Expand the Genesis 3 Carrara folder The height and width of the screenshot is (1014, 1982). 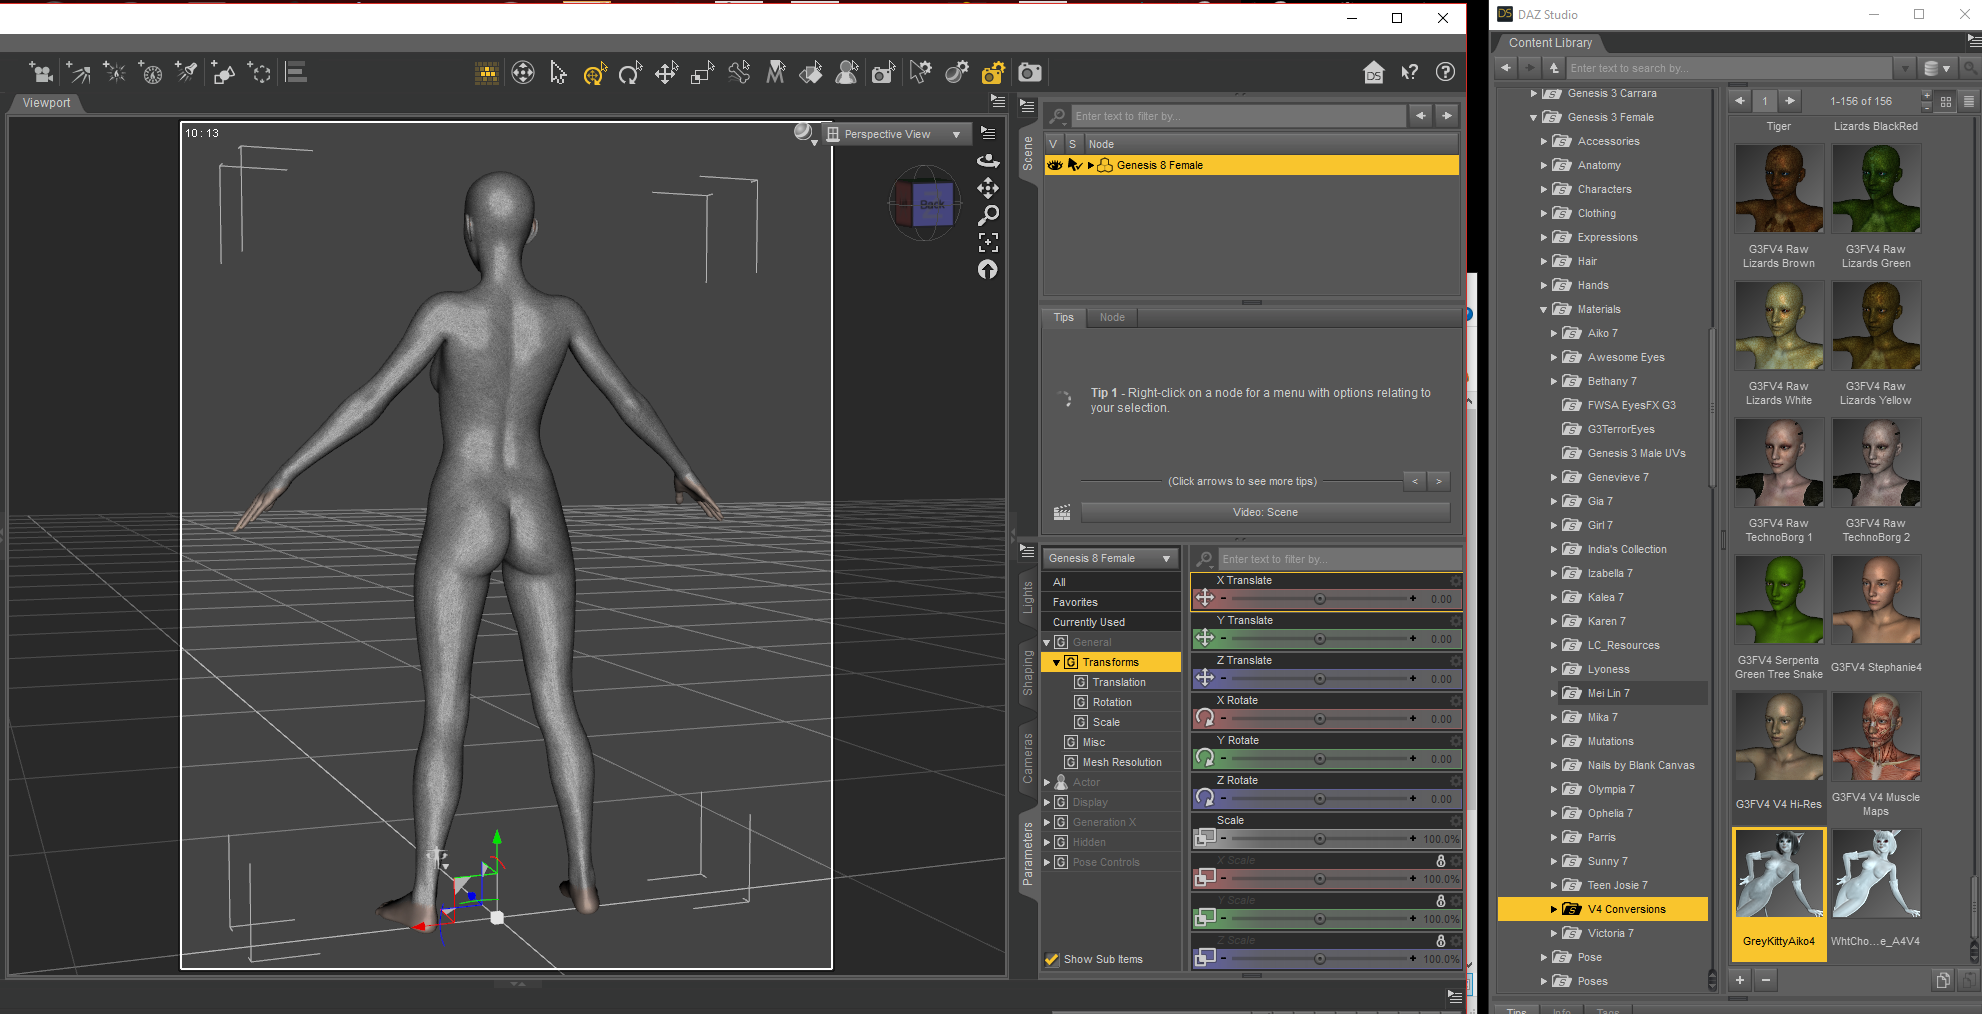(x=1534, y=93)
